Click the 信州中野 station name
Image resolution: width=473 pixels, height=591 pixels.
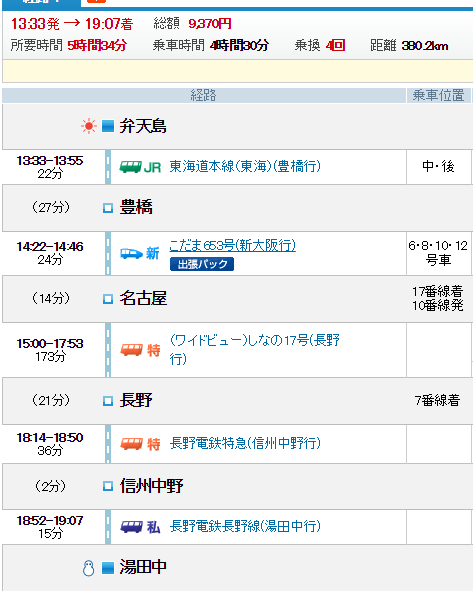(x=152, y=486)
